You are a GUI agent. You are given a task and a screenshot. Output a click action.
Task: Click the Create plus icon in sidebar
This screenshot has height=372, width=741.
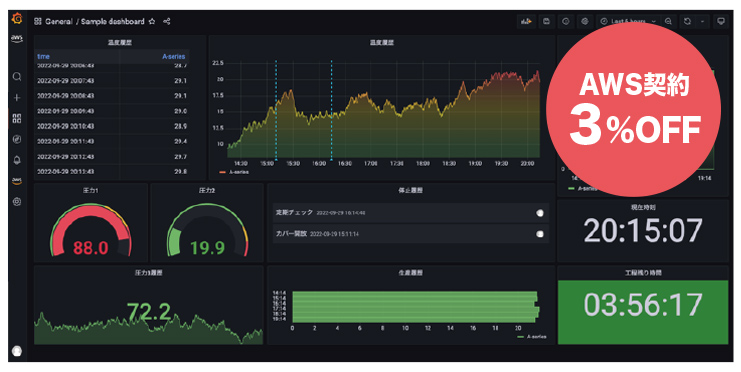[17, 97]
